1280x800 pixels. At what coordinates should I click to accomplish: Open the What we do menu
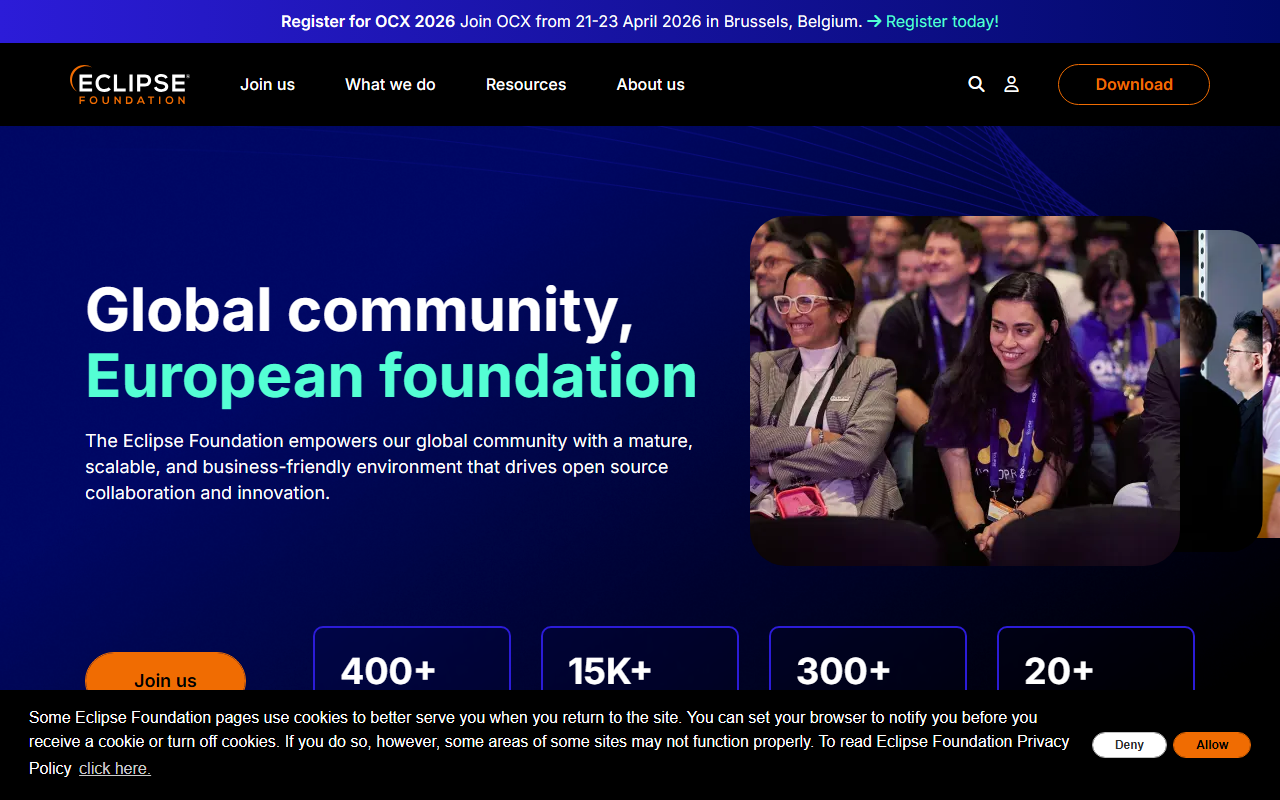click(390, 84)
